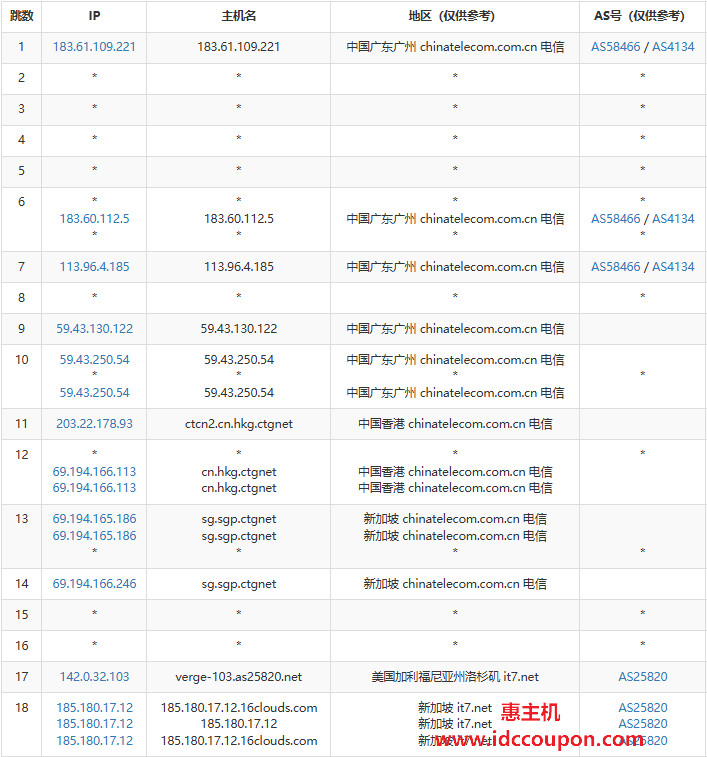The height and width of the screenshot is (757, 707).
Task: Open IP link 203.22.178.93 in hop 11
Action: click(x=94, y=424)
